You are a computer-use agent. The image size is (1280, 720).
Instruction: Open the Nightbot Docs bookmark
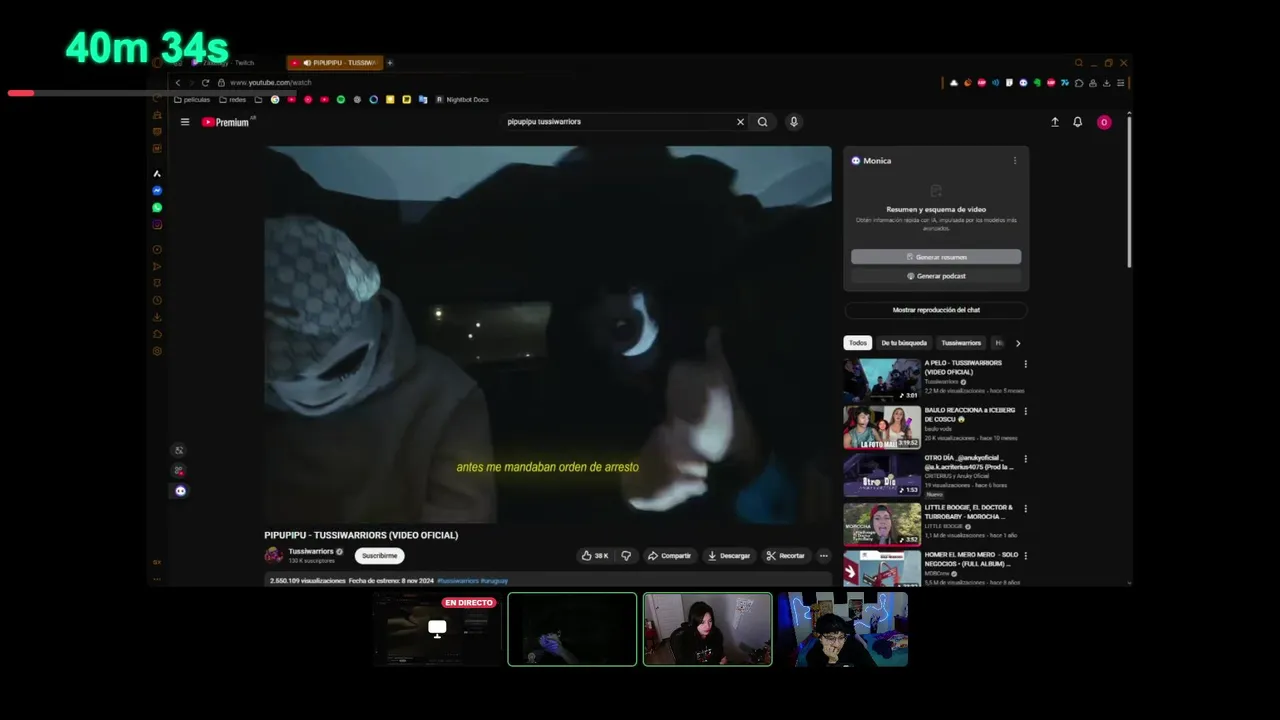[x=462, y=100]
